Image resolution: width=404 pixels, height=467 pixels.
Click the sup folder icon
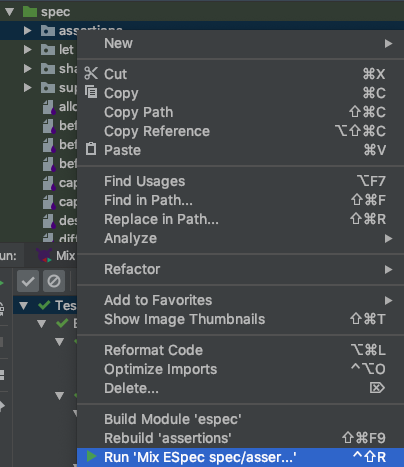[48, 88]
